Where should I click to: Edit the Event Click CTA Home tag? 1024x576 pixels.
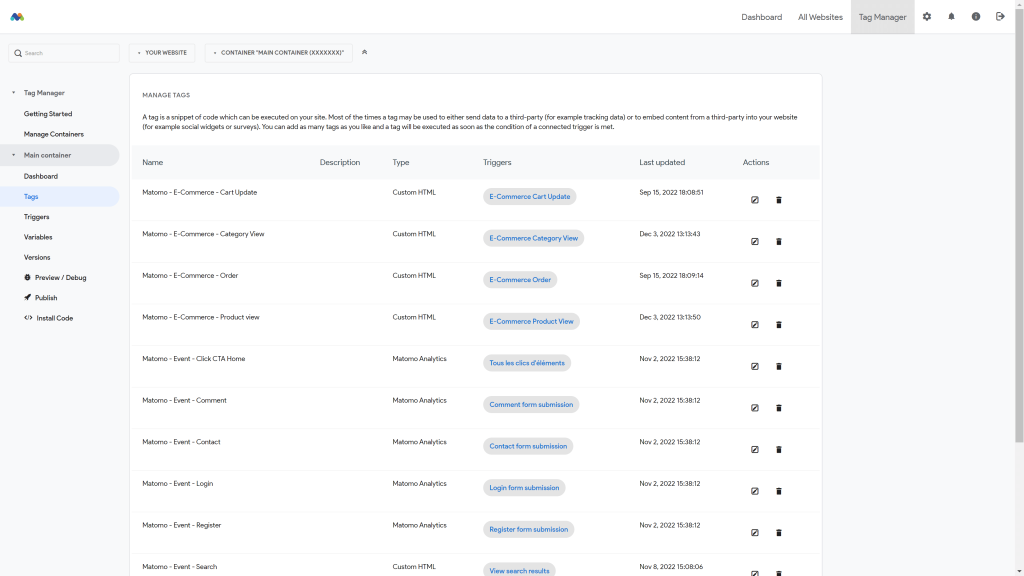click(x=754, y=366)
